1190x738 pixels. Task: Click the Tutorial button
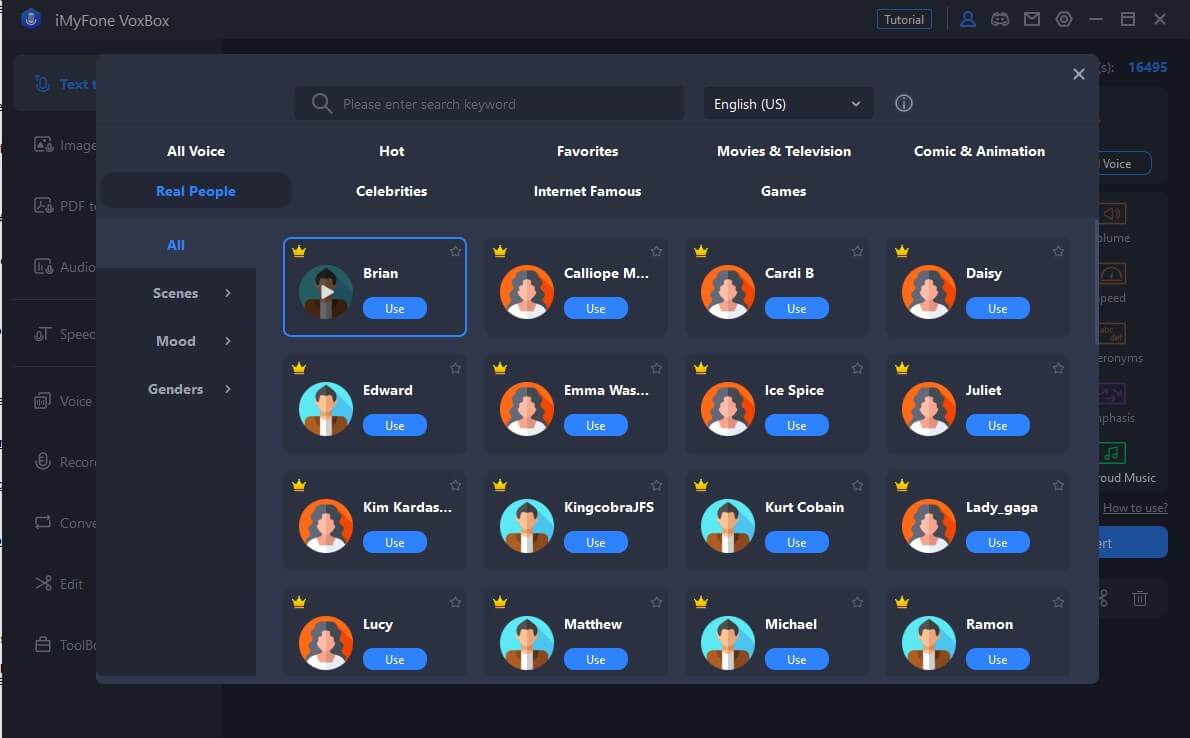904,20
